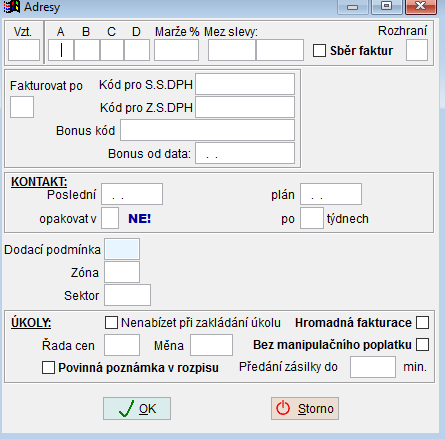Click the Rozhraní input box
Screen dimensions: 445x439
coord(417,50)
